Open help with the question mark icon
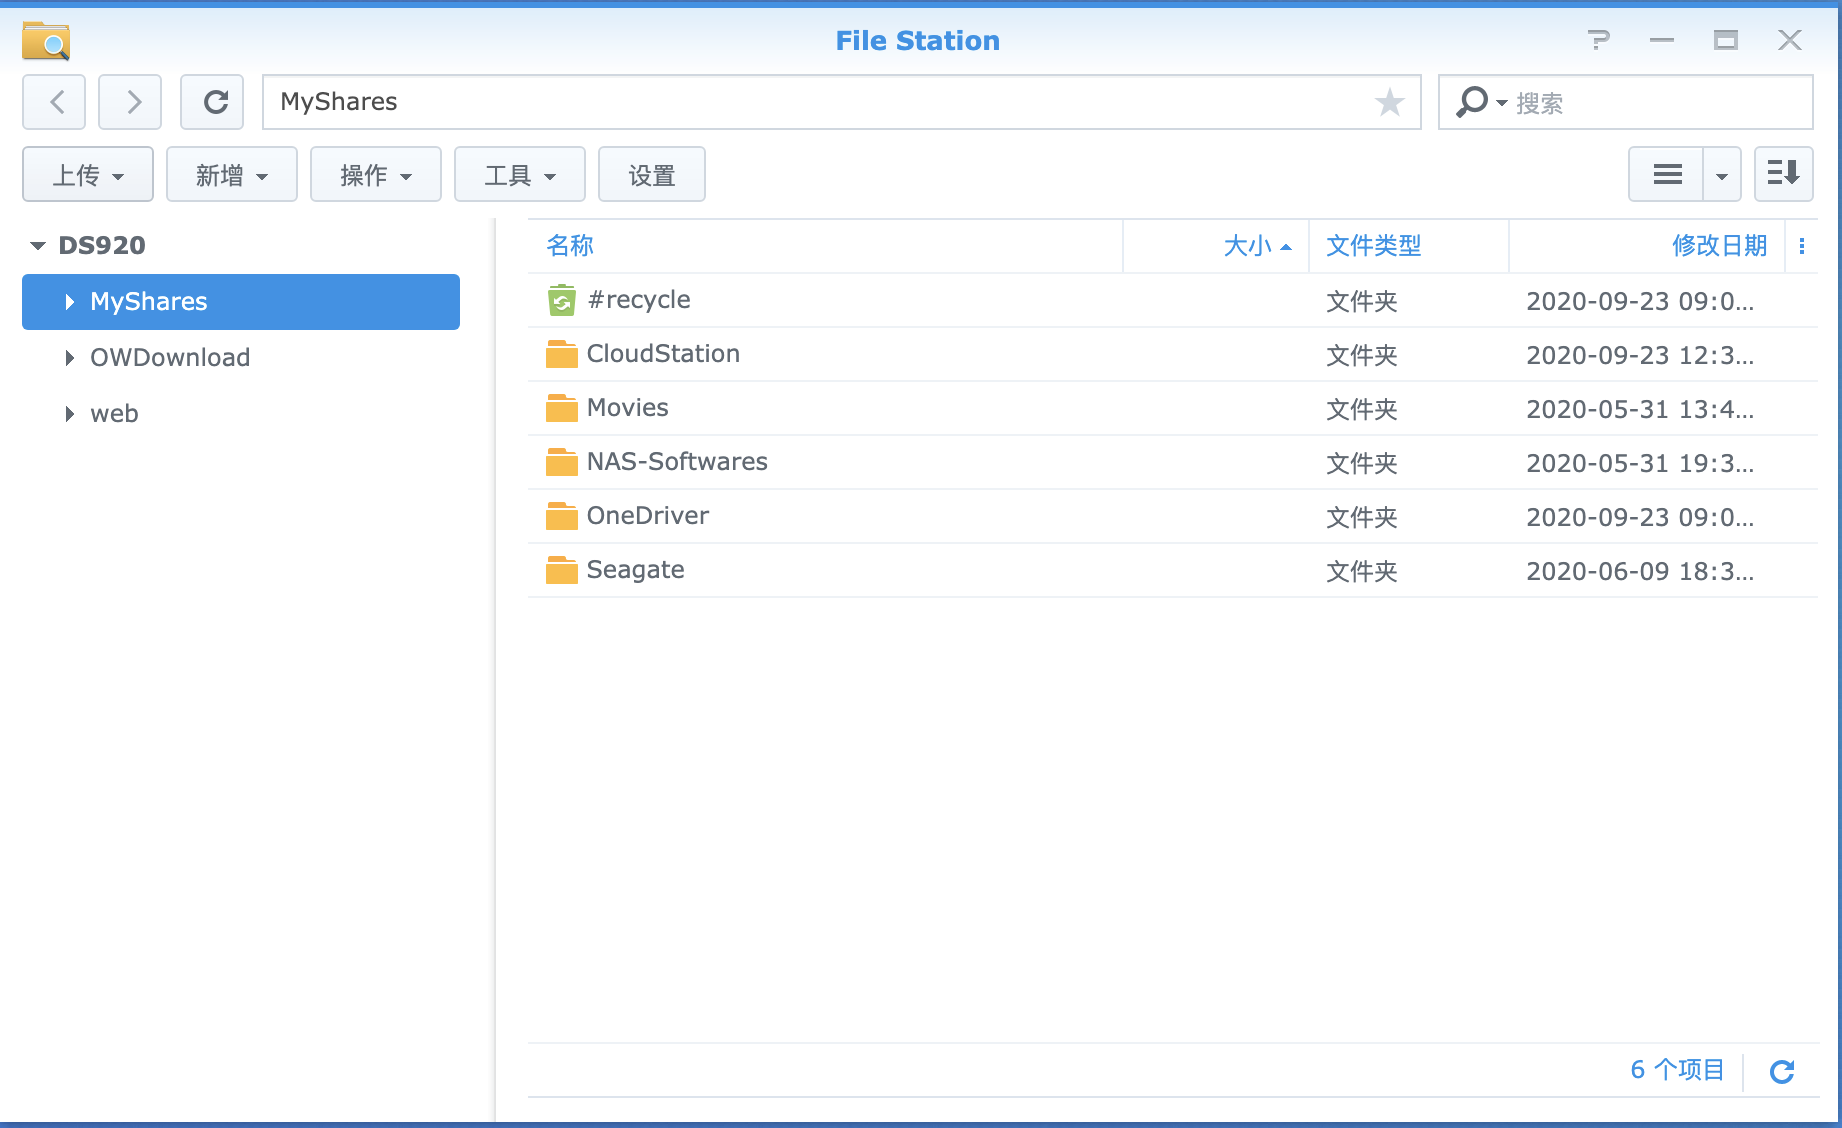The image size is (1842, 1128). pyautogui.click(x=1599, y=40)
